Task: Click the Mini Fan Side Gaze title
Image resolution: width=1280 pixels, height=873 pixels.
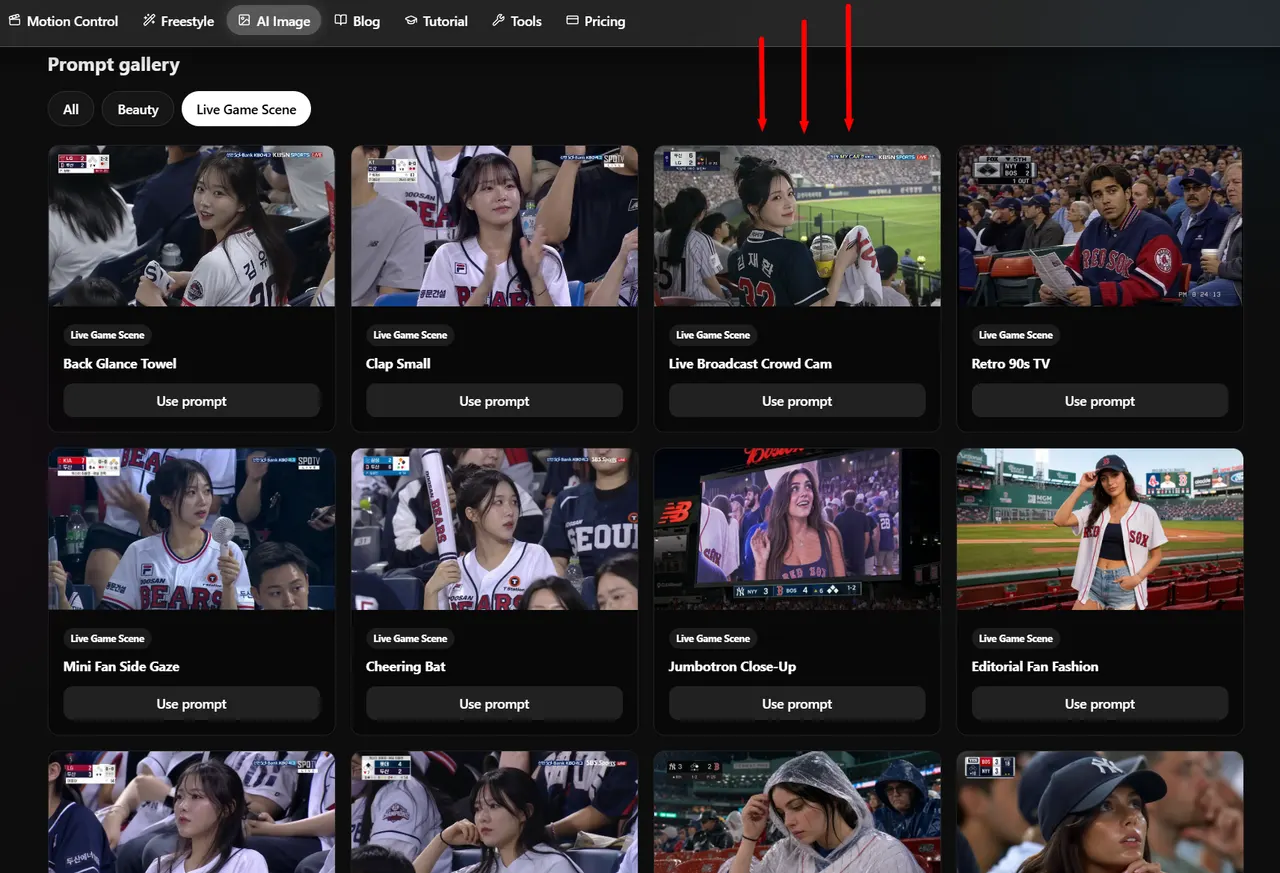Action: click(x=121, y=667)
